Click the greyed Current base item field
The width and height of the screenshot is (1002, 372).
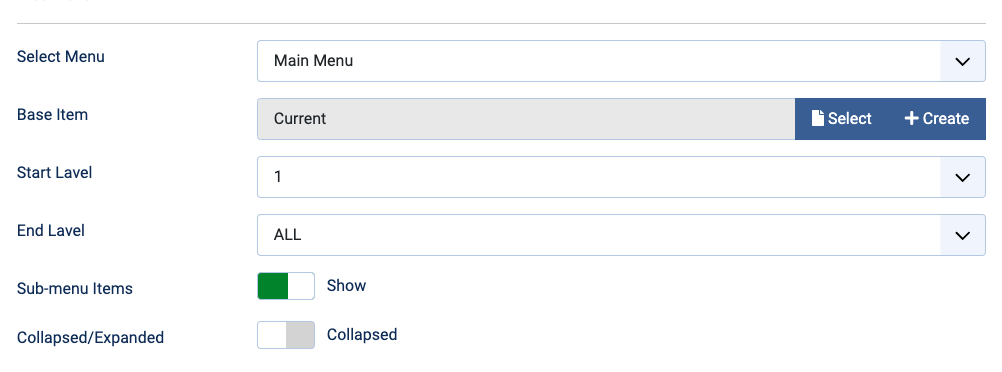(x=527, y=119)
